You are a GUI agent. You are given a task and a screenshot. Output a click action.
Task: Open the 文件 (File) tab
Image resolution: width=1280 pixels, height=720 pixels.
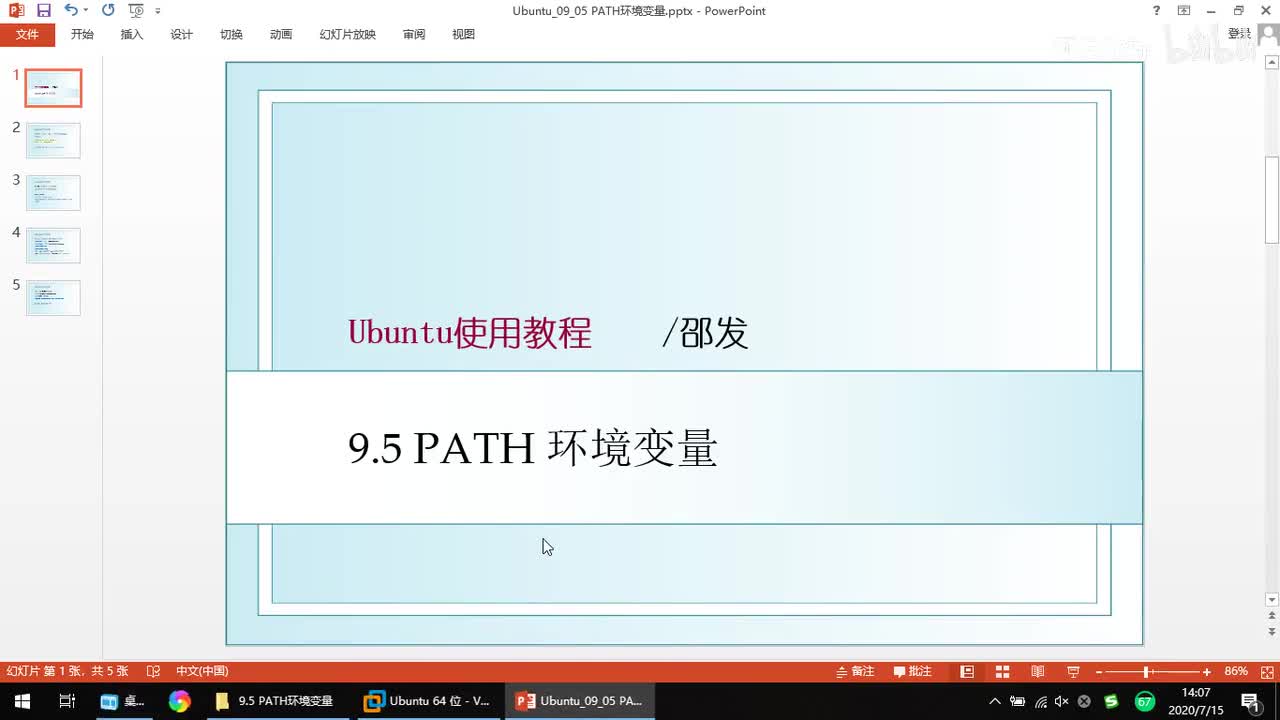coord(27,34)
